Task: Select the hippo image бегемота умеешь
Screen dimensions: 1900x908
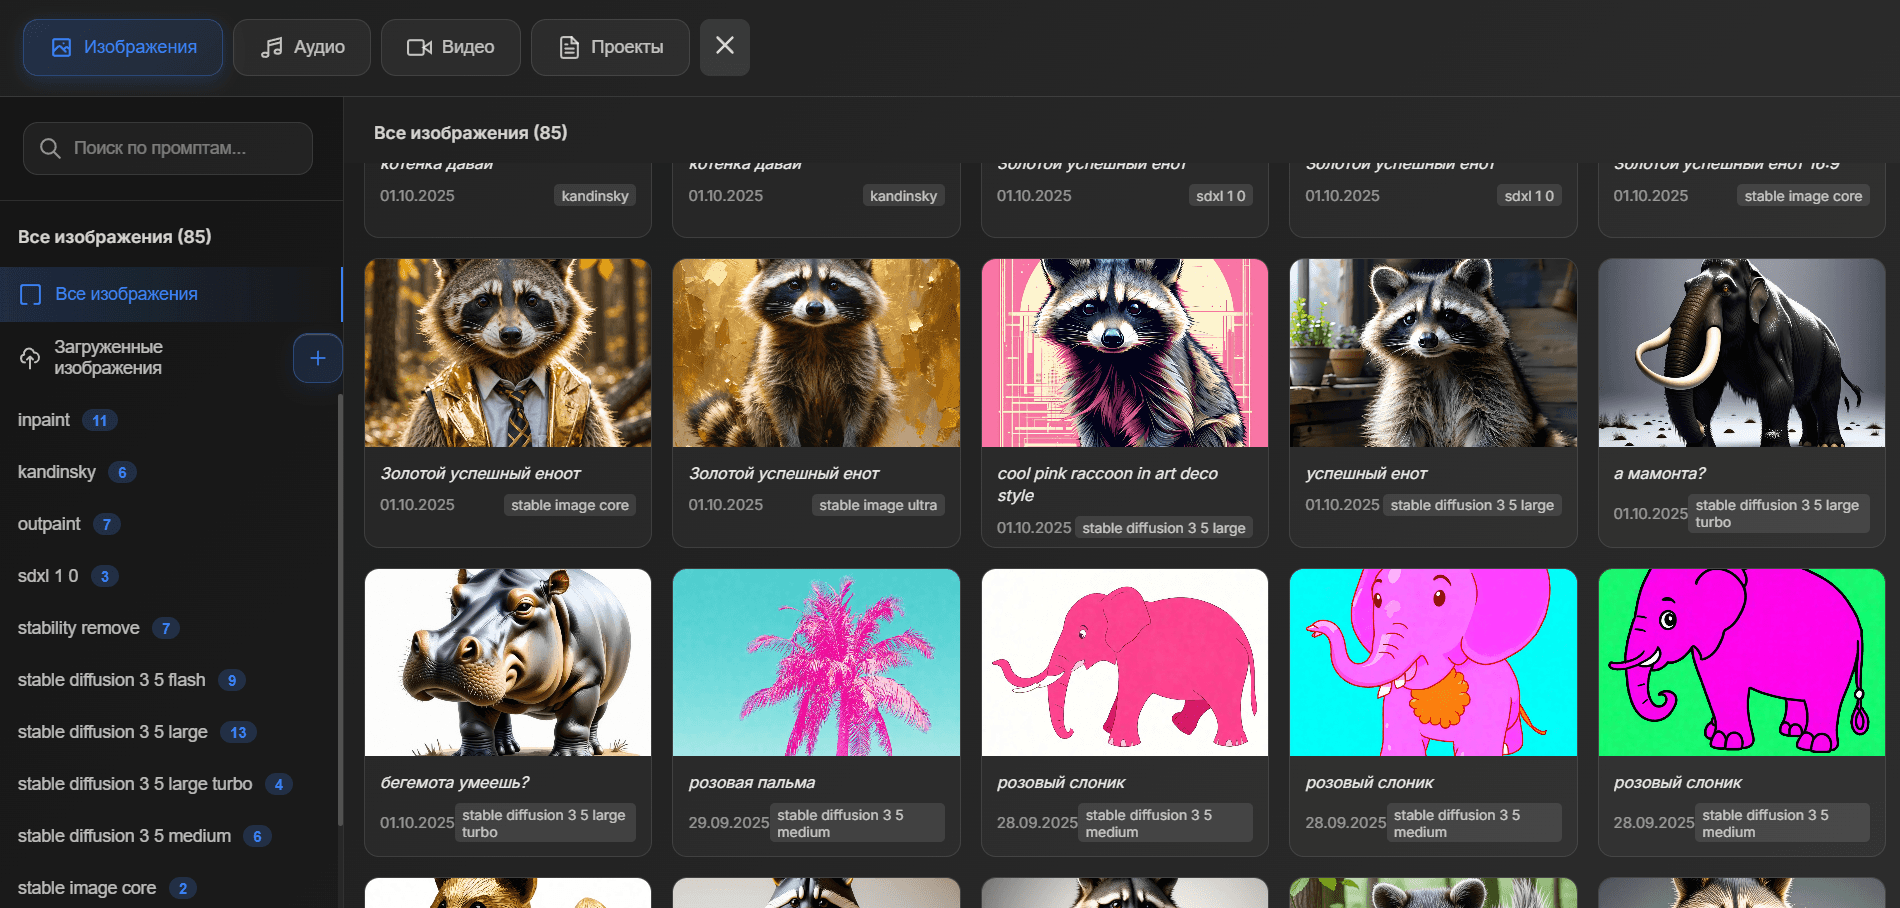Action: click(x=508, y=662)
